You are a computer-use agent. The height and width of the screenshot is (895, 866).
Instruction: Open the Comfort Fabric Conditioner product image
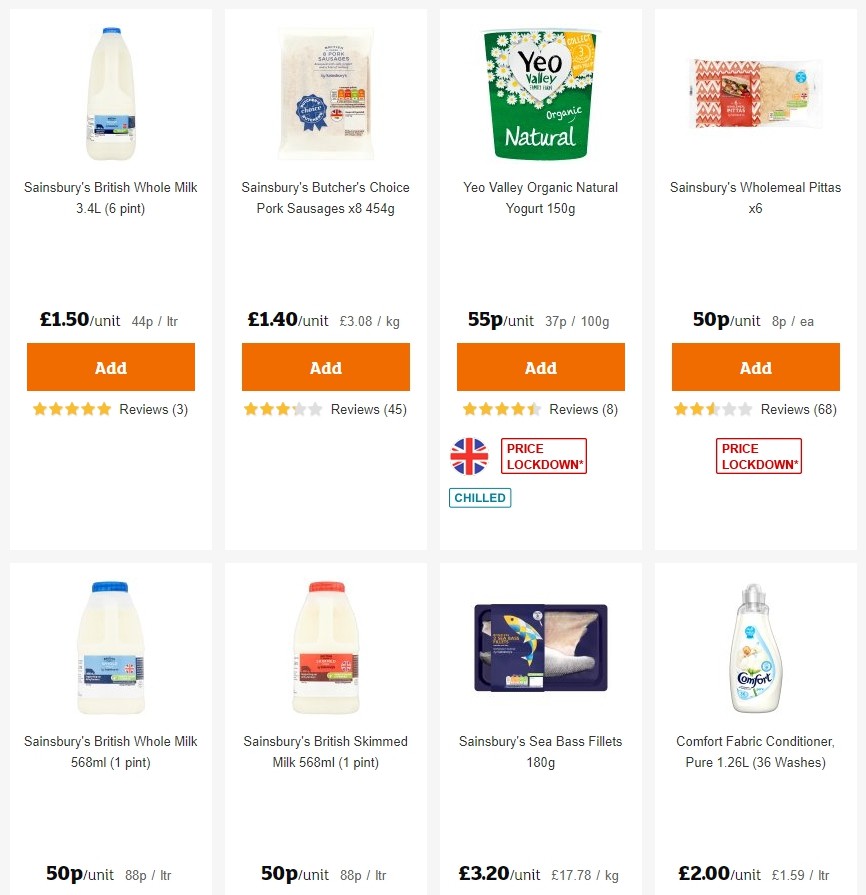pyautogui.click(x=755, y=646)
